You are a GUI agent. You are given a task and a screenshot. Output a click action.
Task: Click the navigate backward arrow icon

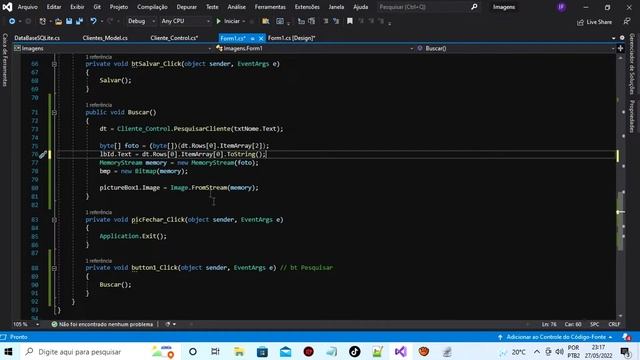[12, 21]
